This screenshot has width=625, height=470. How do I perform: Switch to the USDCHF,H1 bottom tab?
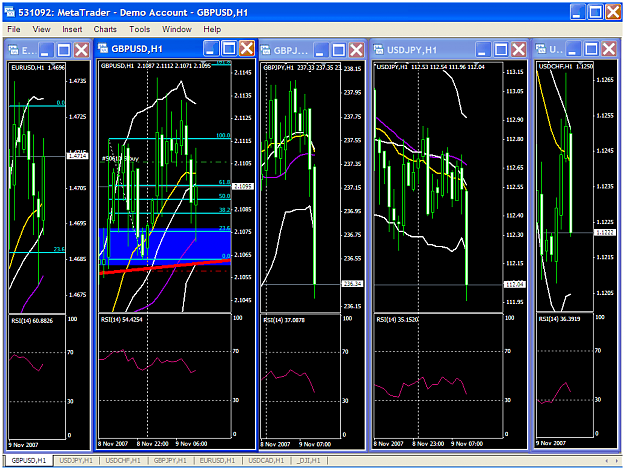(123, 460)
